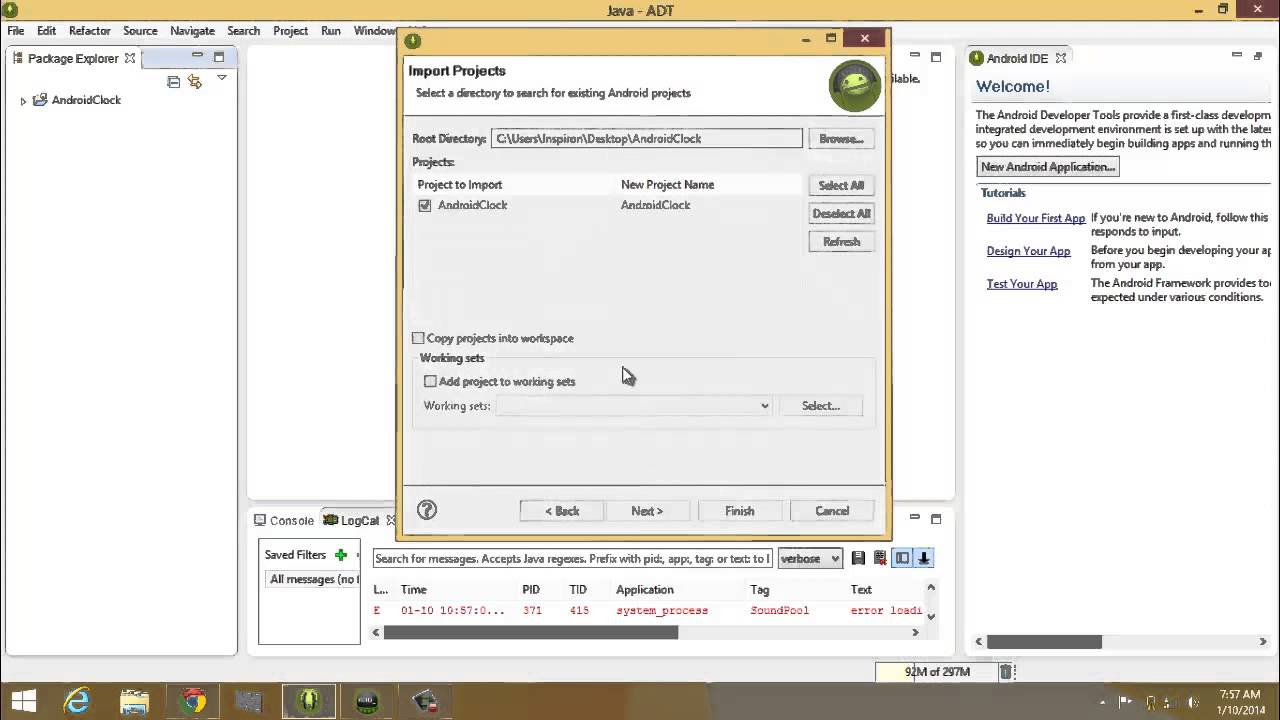Click the Select... working sets button
The image size is (1280, 720).
[821, 406]
